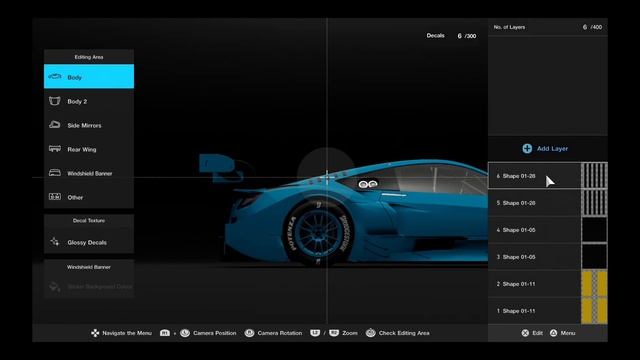Click layer 1 yellow thumbnail

coord(594,311)
